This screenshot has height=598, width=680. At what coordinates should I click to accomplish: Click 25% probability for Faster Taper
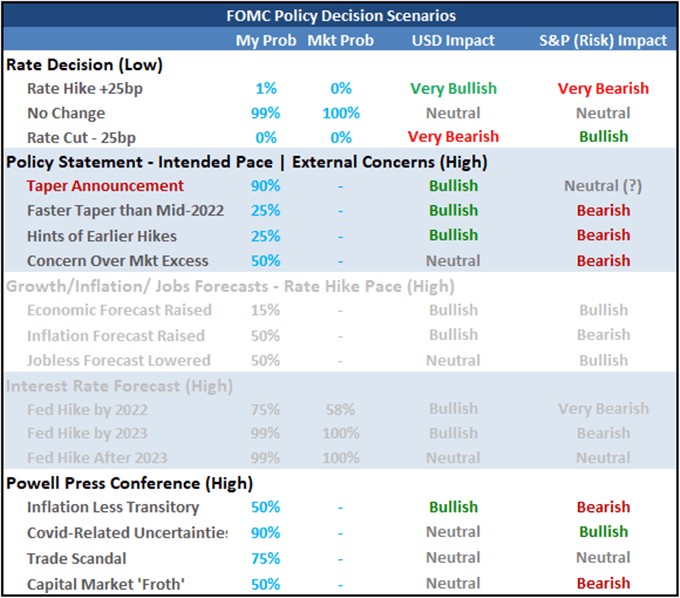pyautogui.click(x=265, y=211)
